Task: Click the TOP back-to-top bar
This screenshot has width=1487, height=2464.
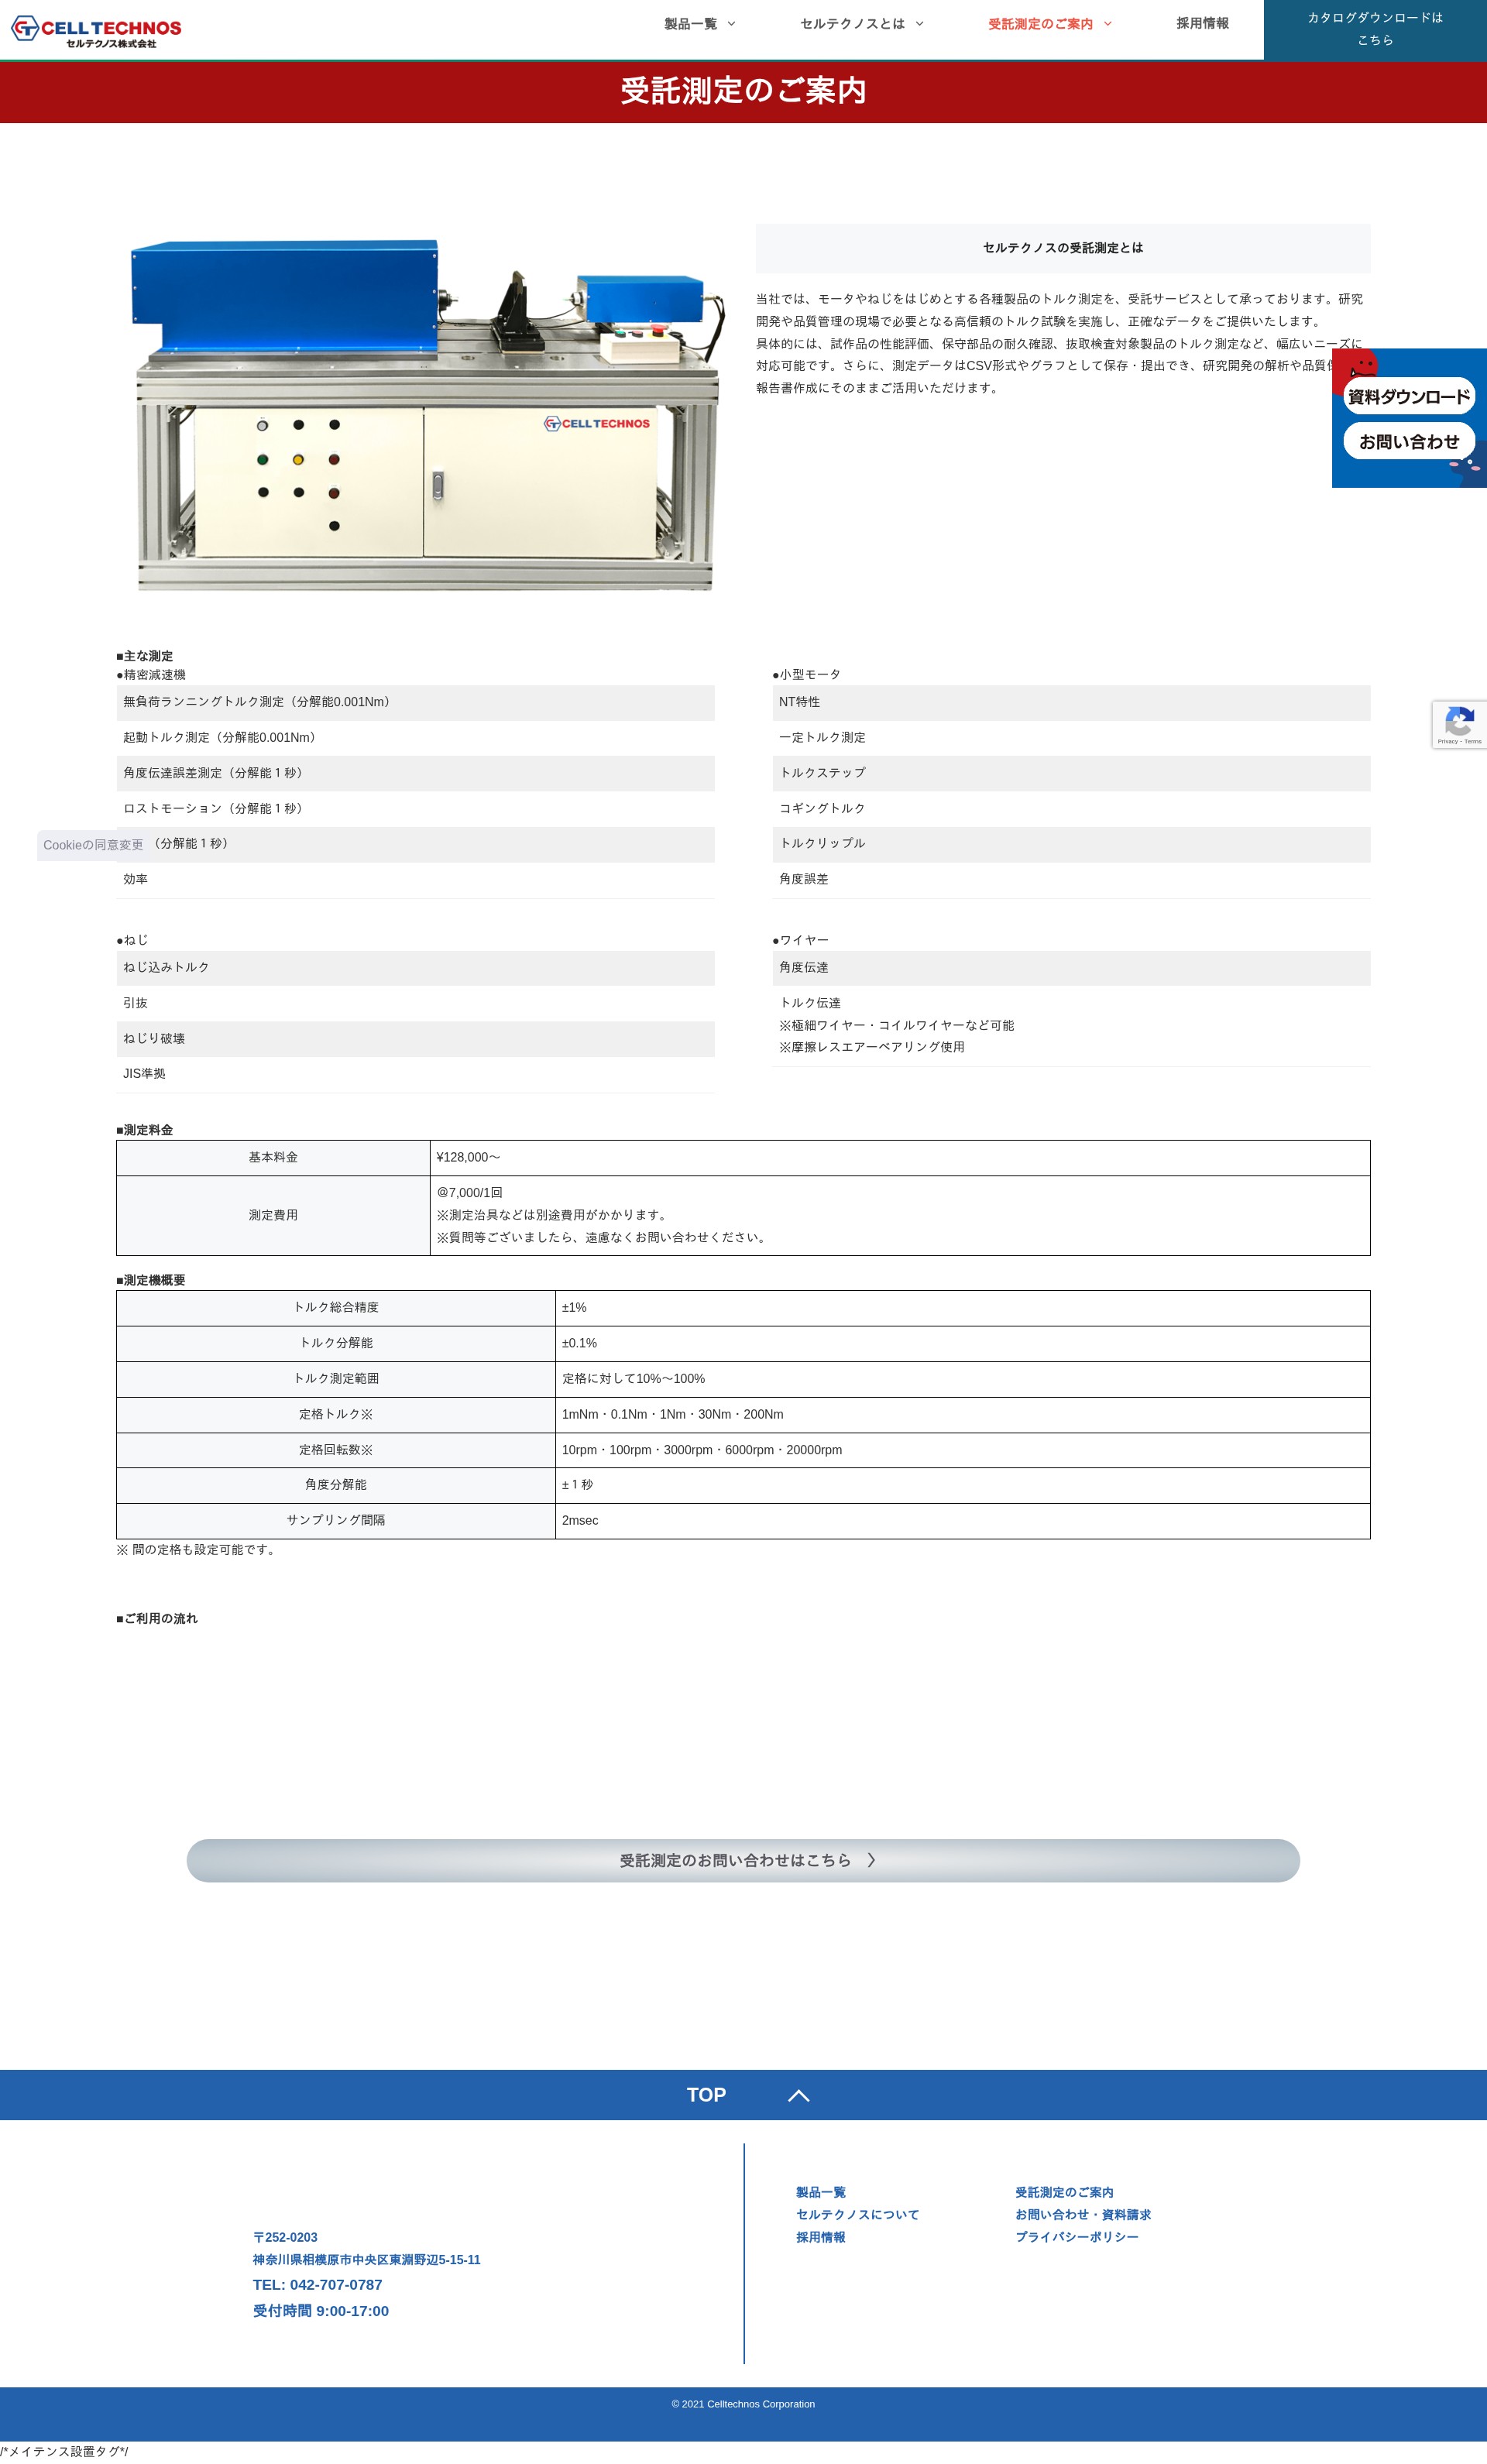Action: coord(743,2095)
